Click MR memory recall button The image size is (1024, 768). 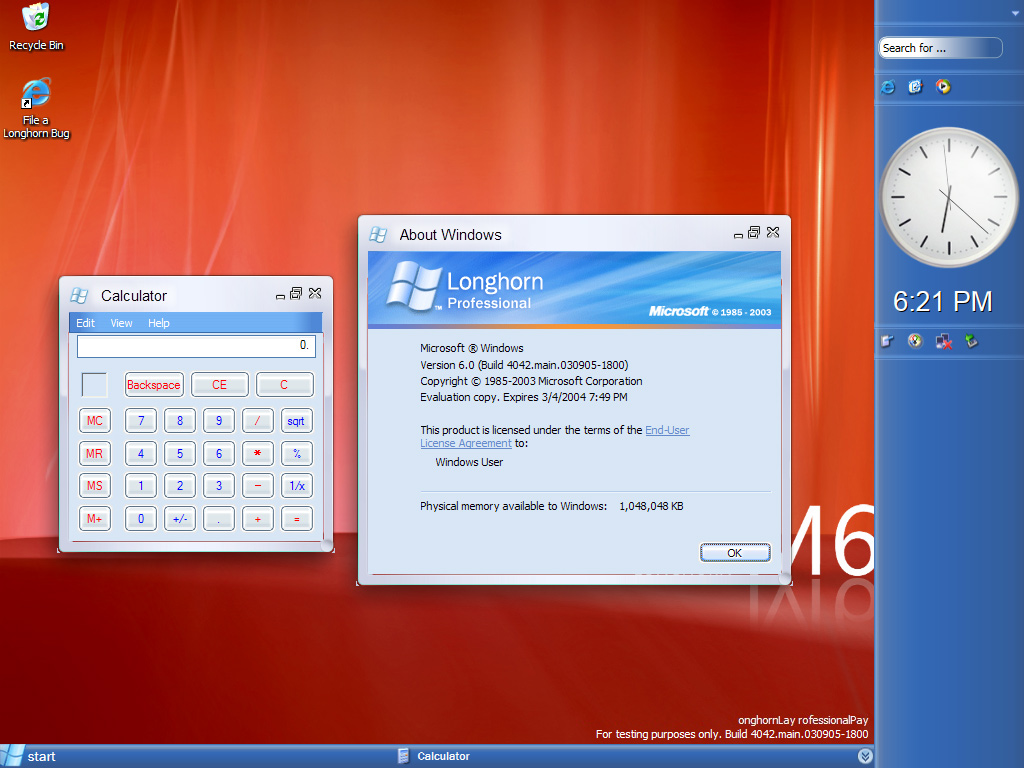[x=95, y=453]
